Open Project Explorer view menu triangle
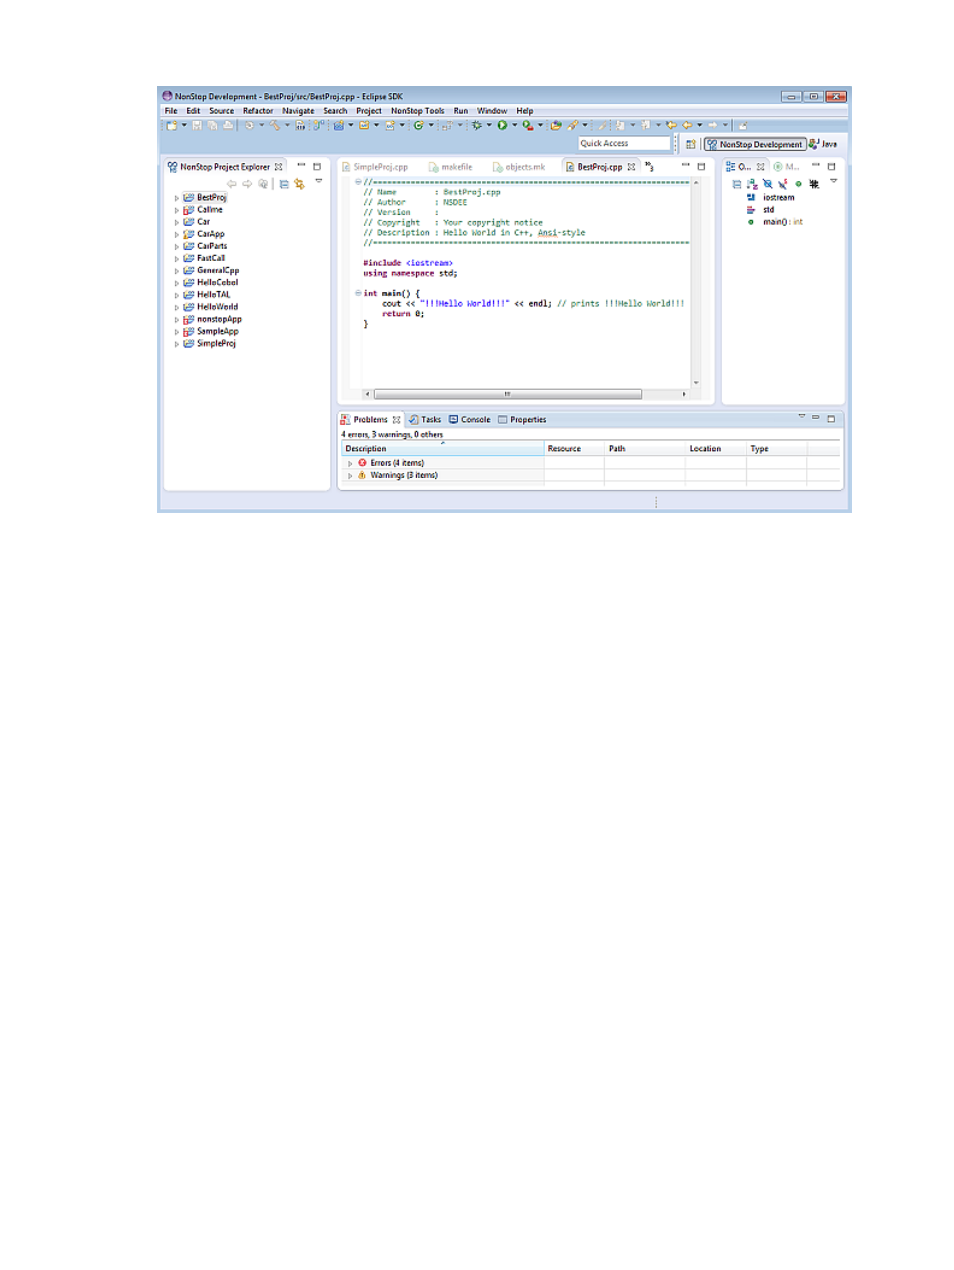Viewport: 954px width, 1270px height. click(x=319, y=181)
